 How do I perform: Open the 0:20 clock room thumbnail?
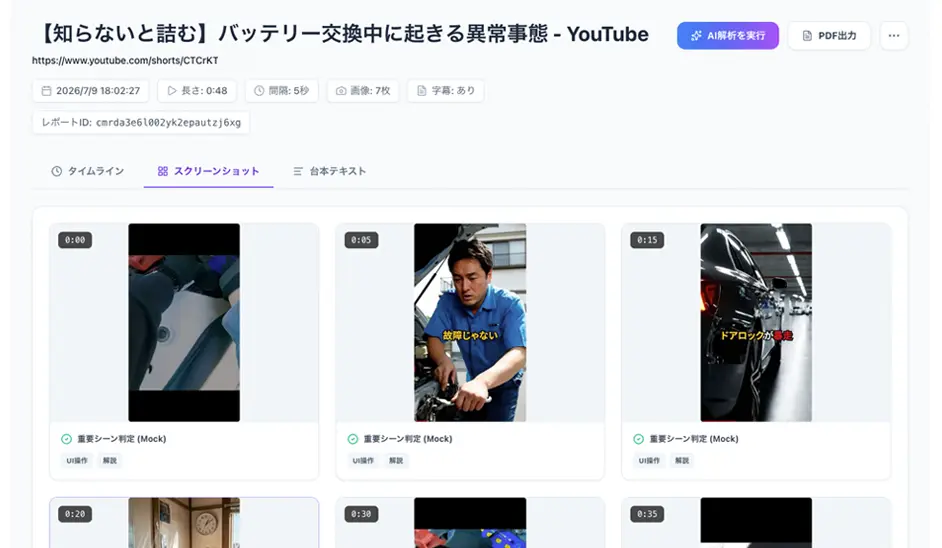184,522
